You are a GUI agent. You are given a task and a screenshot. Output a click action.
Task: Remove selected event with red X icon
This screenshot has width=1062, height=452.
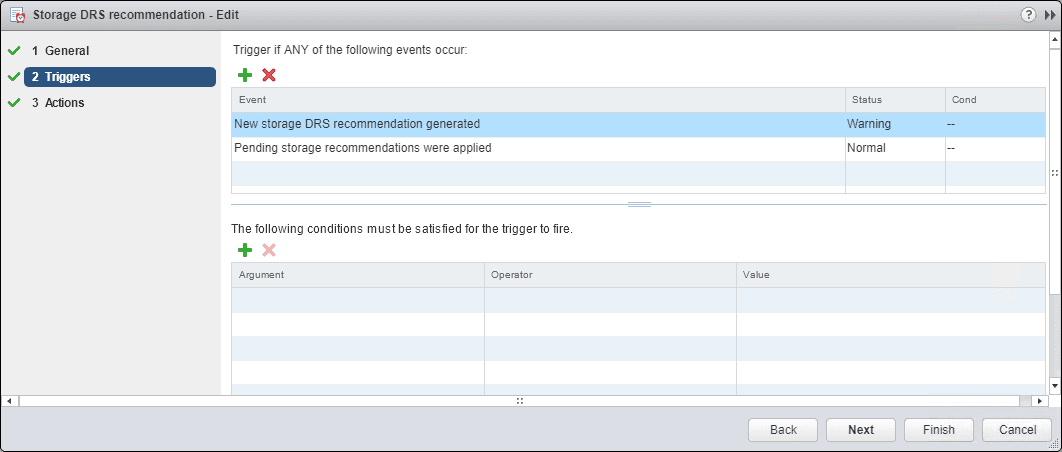268,75
